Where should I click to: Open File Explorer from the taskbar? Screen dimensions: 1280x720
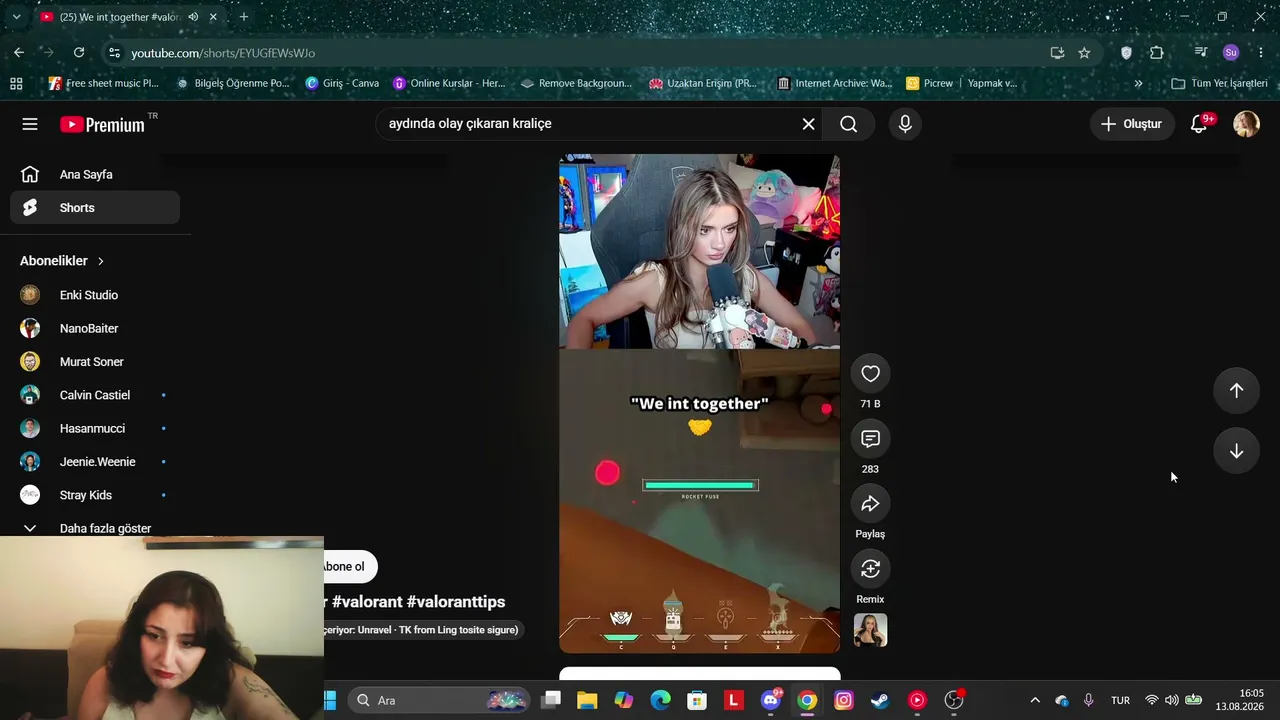(587, 700)
